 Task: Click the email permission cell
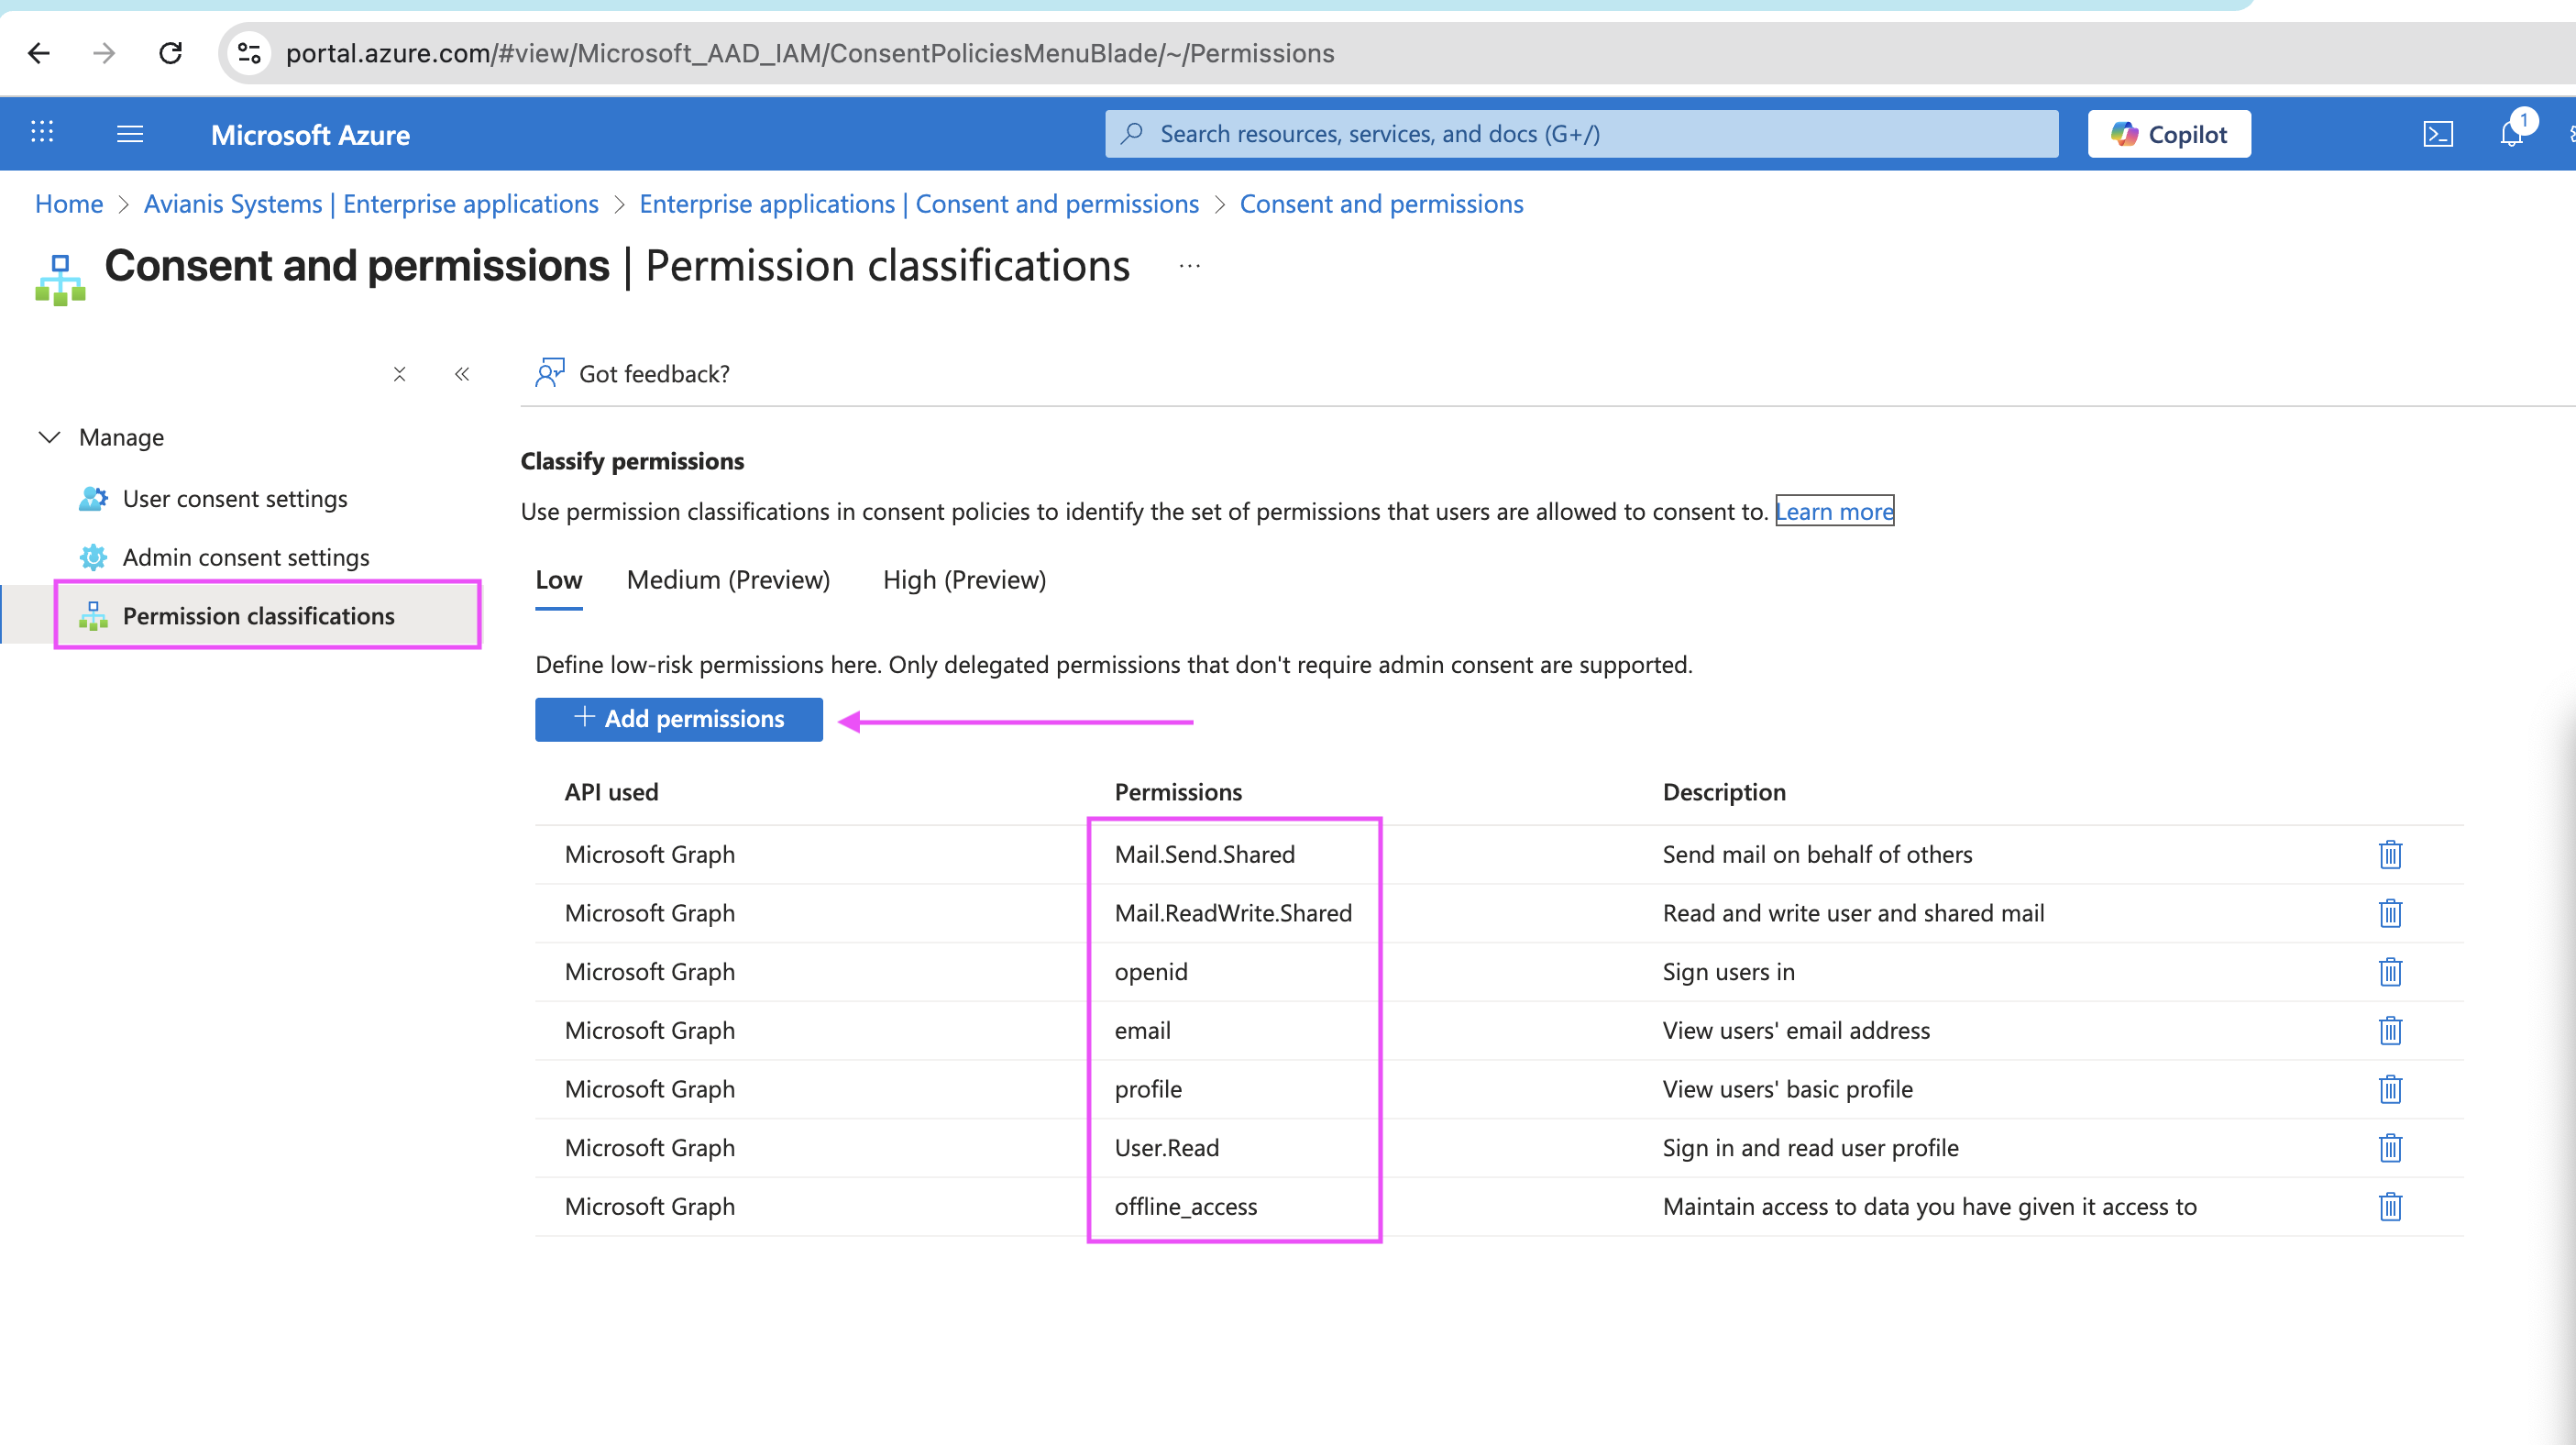coord(1142,1030)
